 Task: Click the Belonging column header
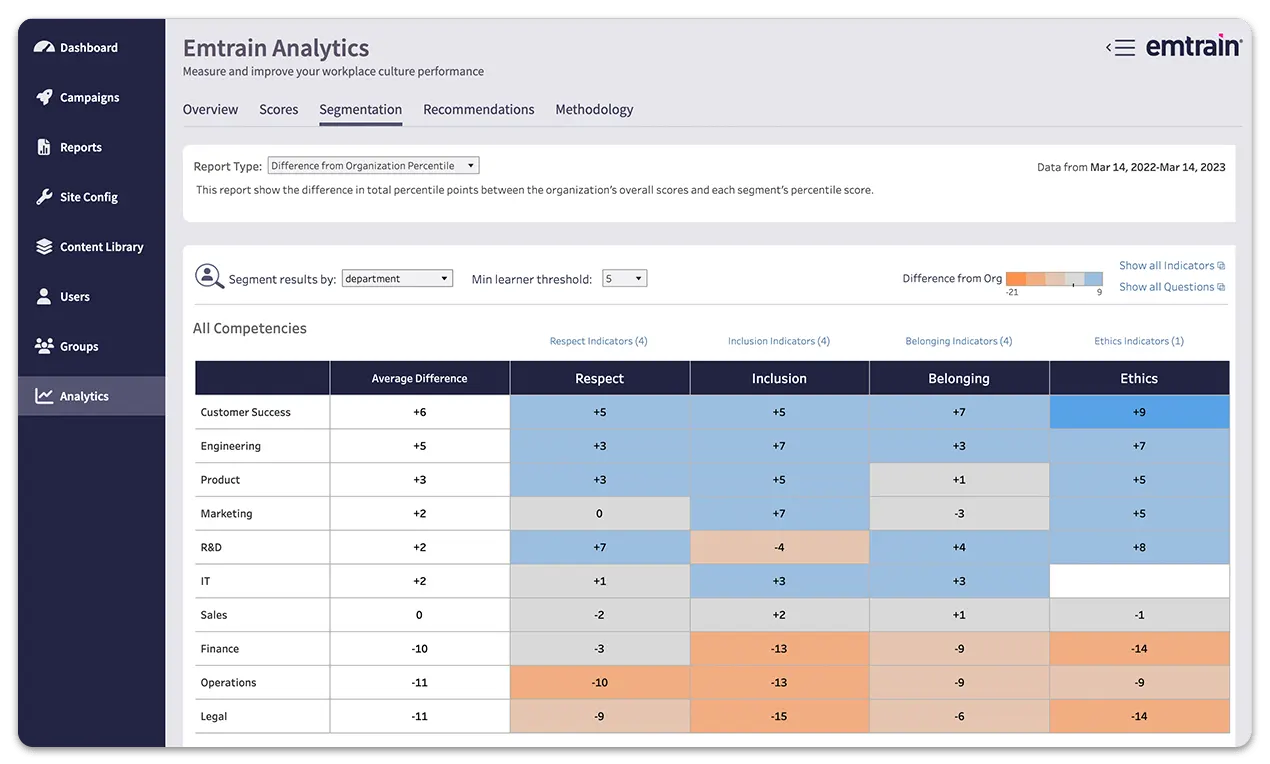click(x=959, y=378)
